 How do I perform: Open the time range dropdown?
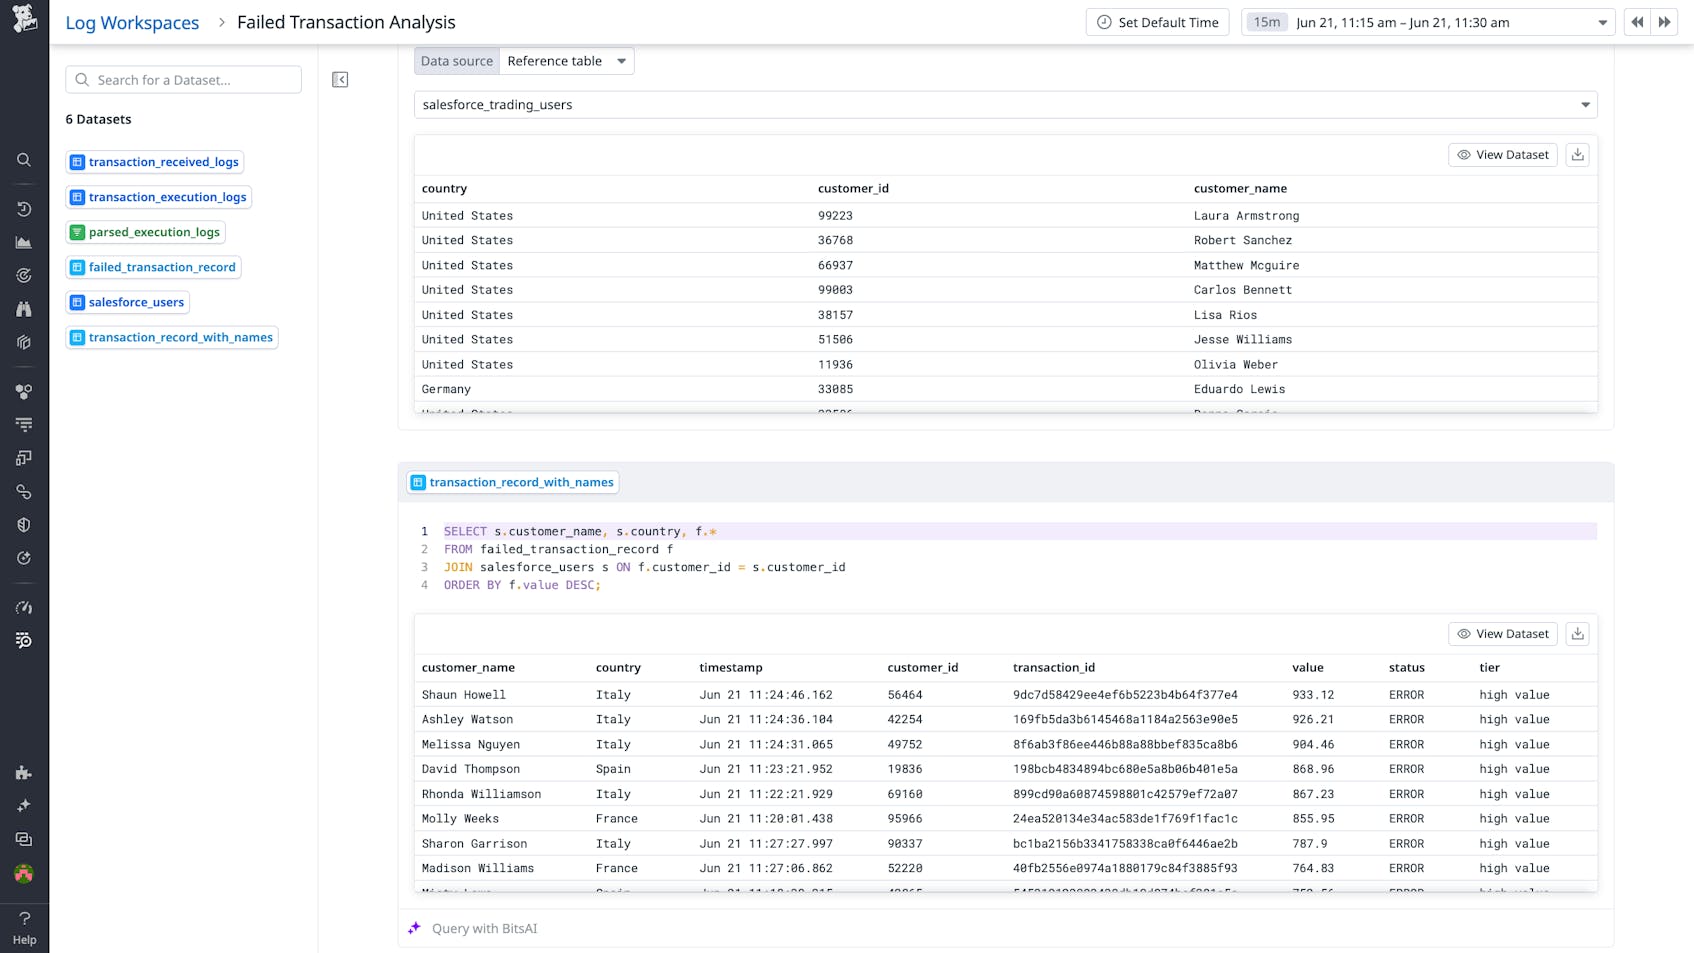click(1604, 21)
